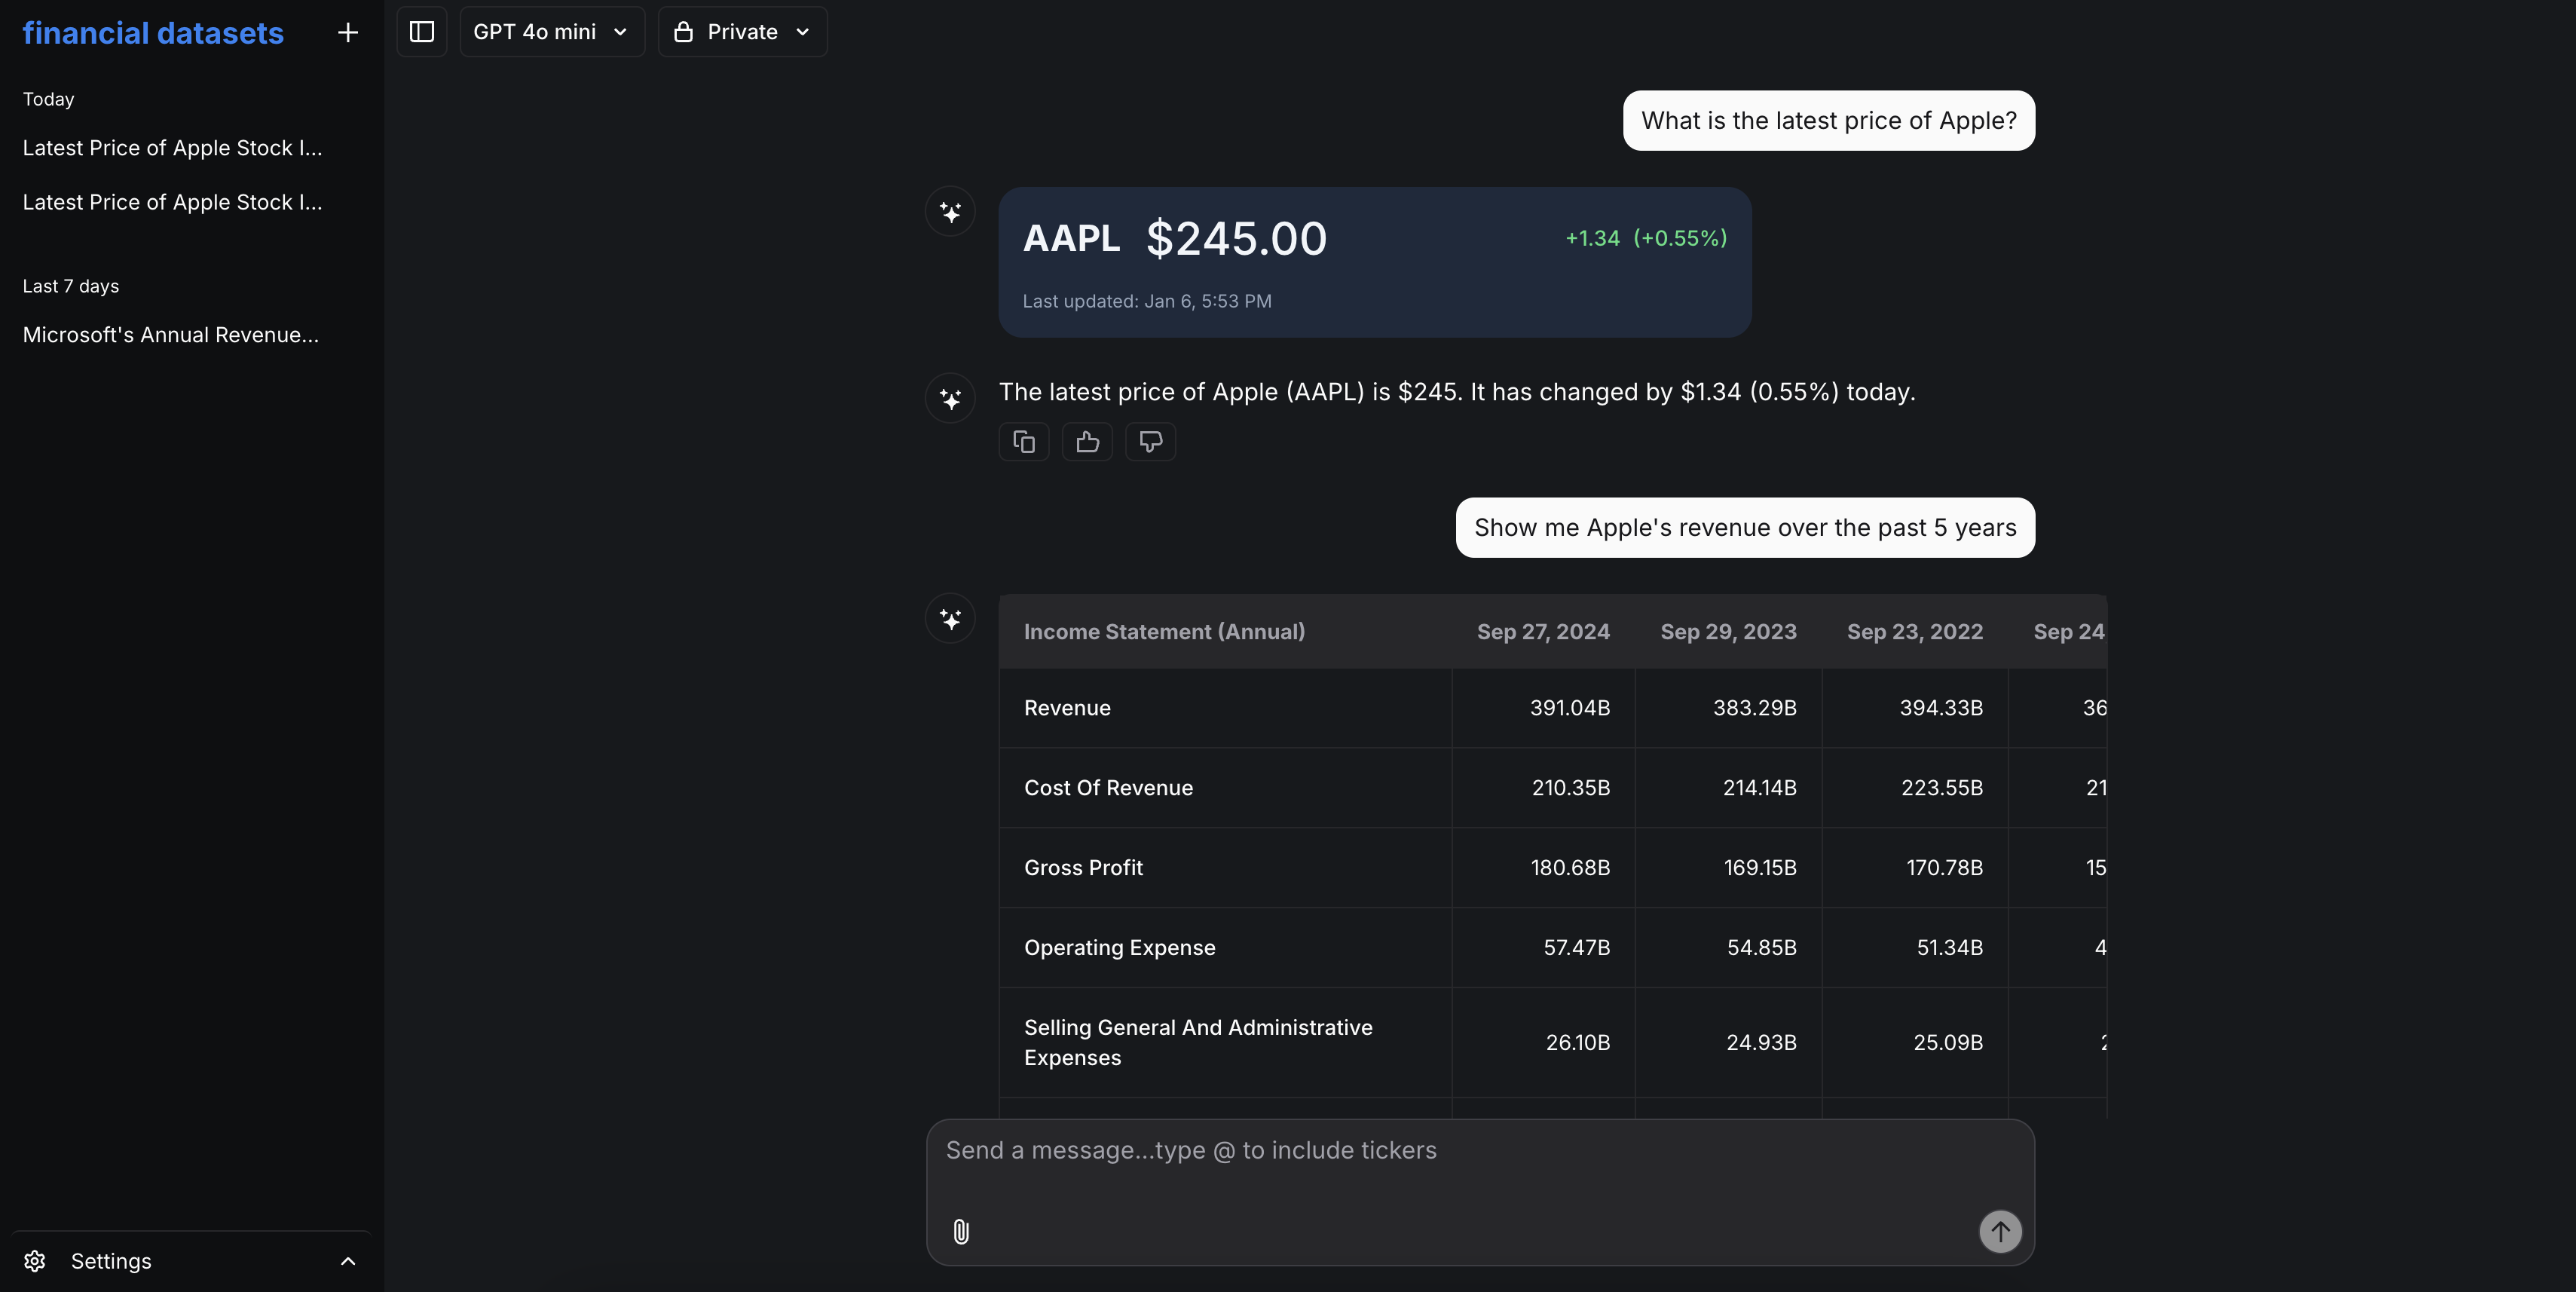Send the message with the arrow button
The width and height of the screenshot is (2576, 1292).
tap(2000, 1231)
